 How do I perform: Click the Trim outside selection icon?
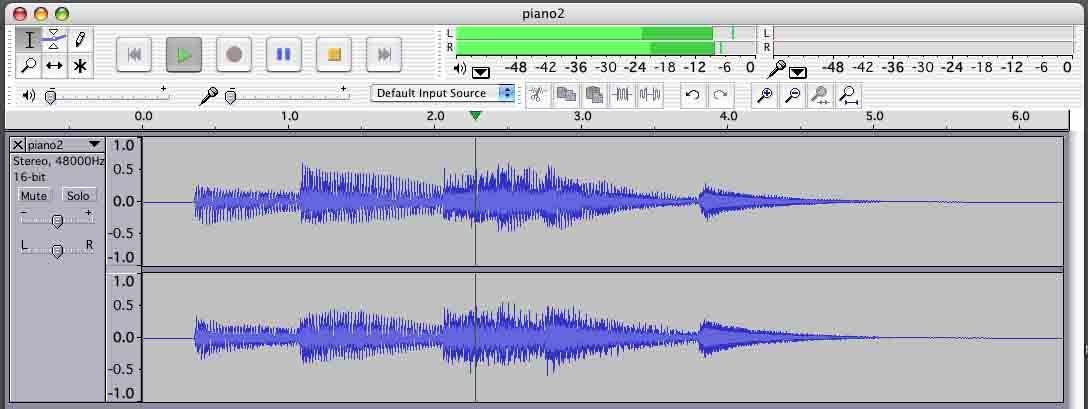[622, 95]
